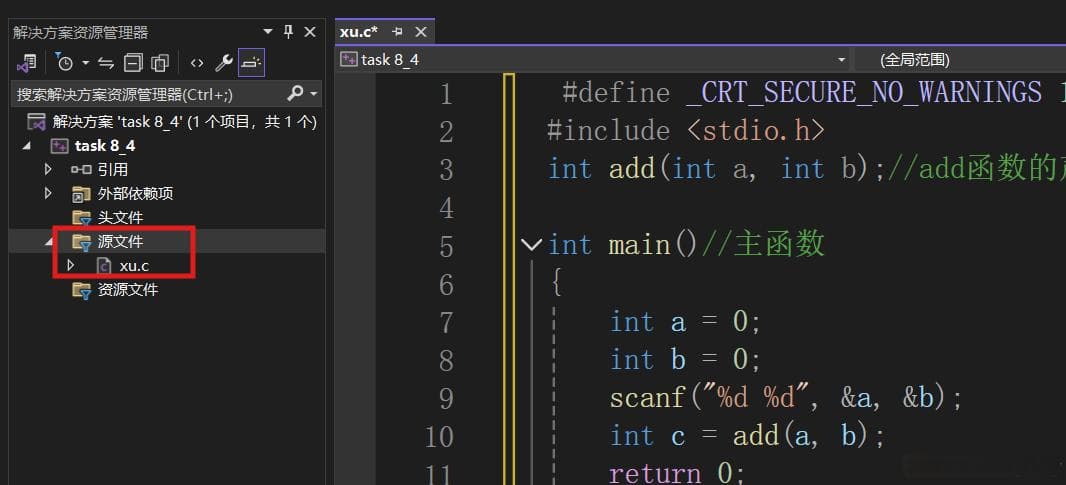Image resolution: width=1066 pixels, height=485 pixels.
Task: Click the _CRT_SECURE_NO_WARNINGS macro text
Action: 864,93
